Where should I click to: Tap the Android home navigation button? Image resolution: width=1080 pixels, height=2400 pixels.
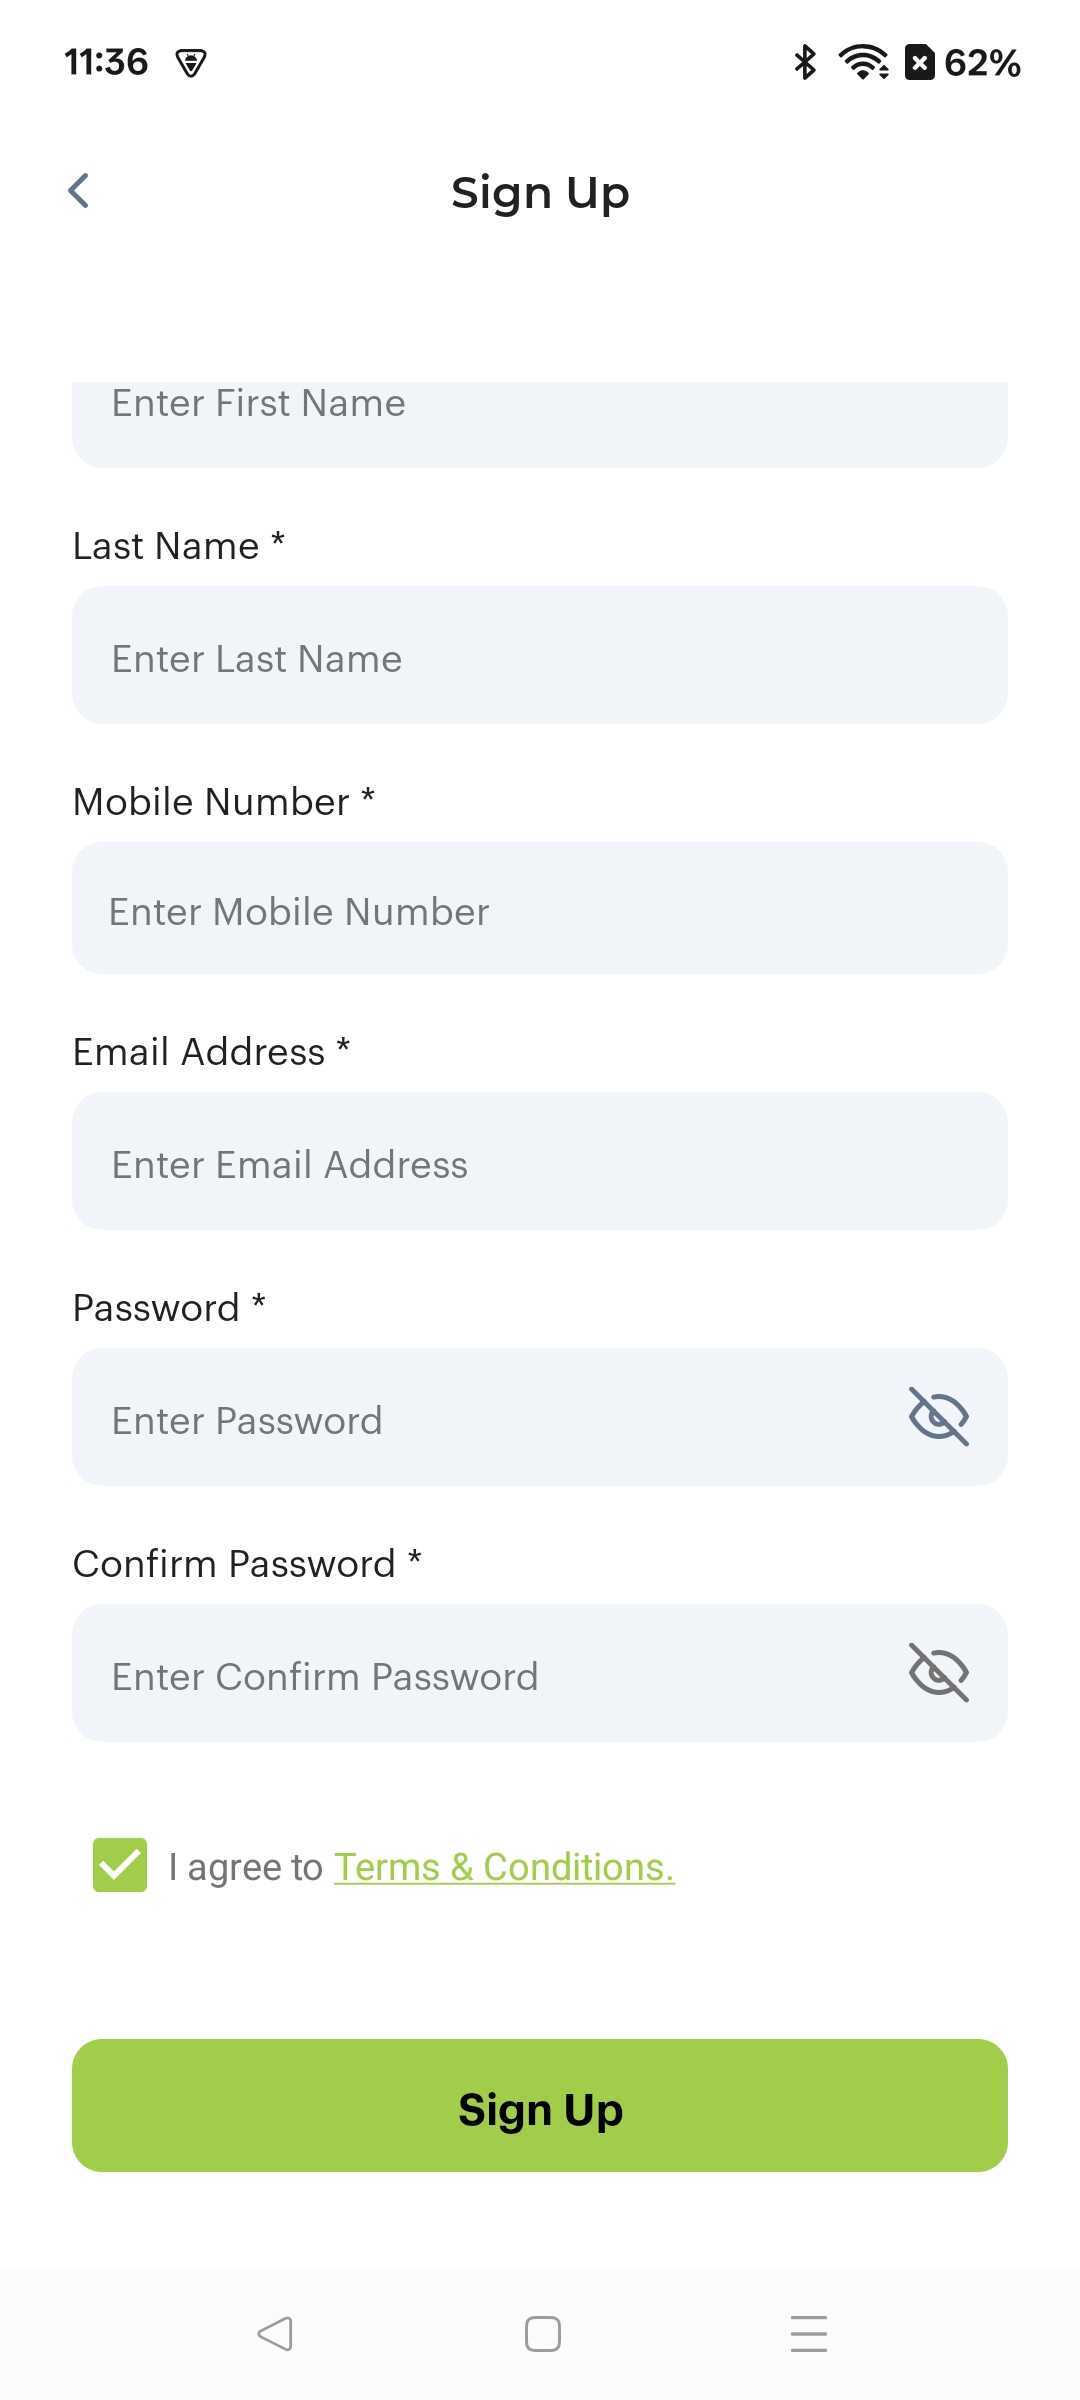(x=542, y=2334)
